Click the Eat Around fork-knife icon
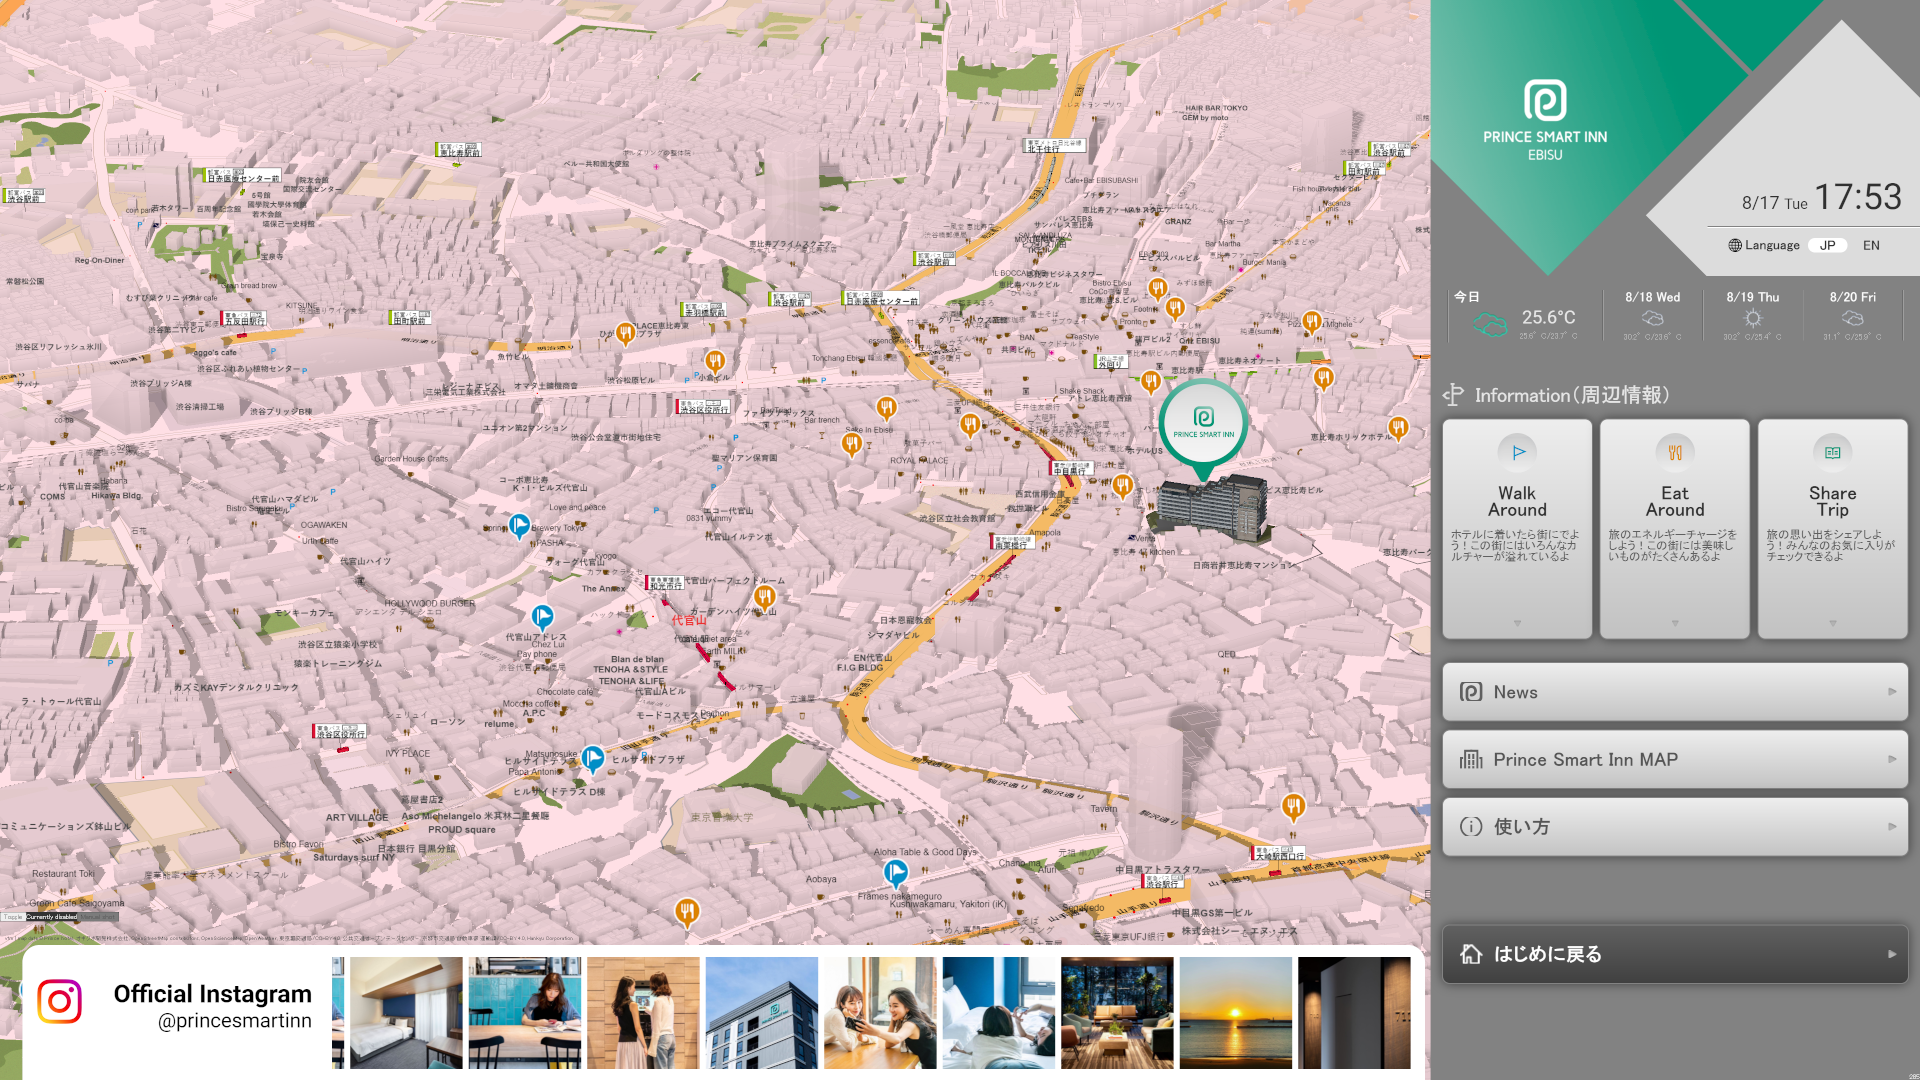Viewport: 1920px width, 1080px height. 1675,452
